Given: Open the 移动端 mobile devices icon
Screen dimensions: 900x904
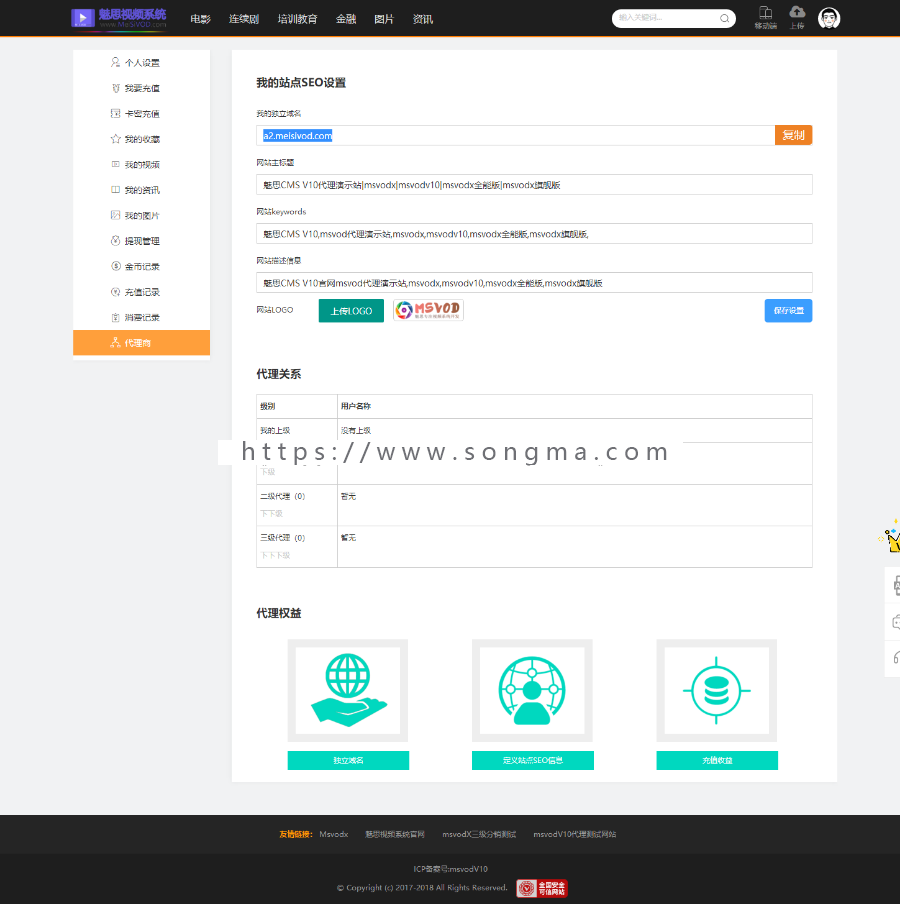Looking at the screenshot, I should pyautogui.click(x=765, y=13).
